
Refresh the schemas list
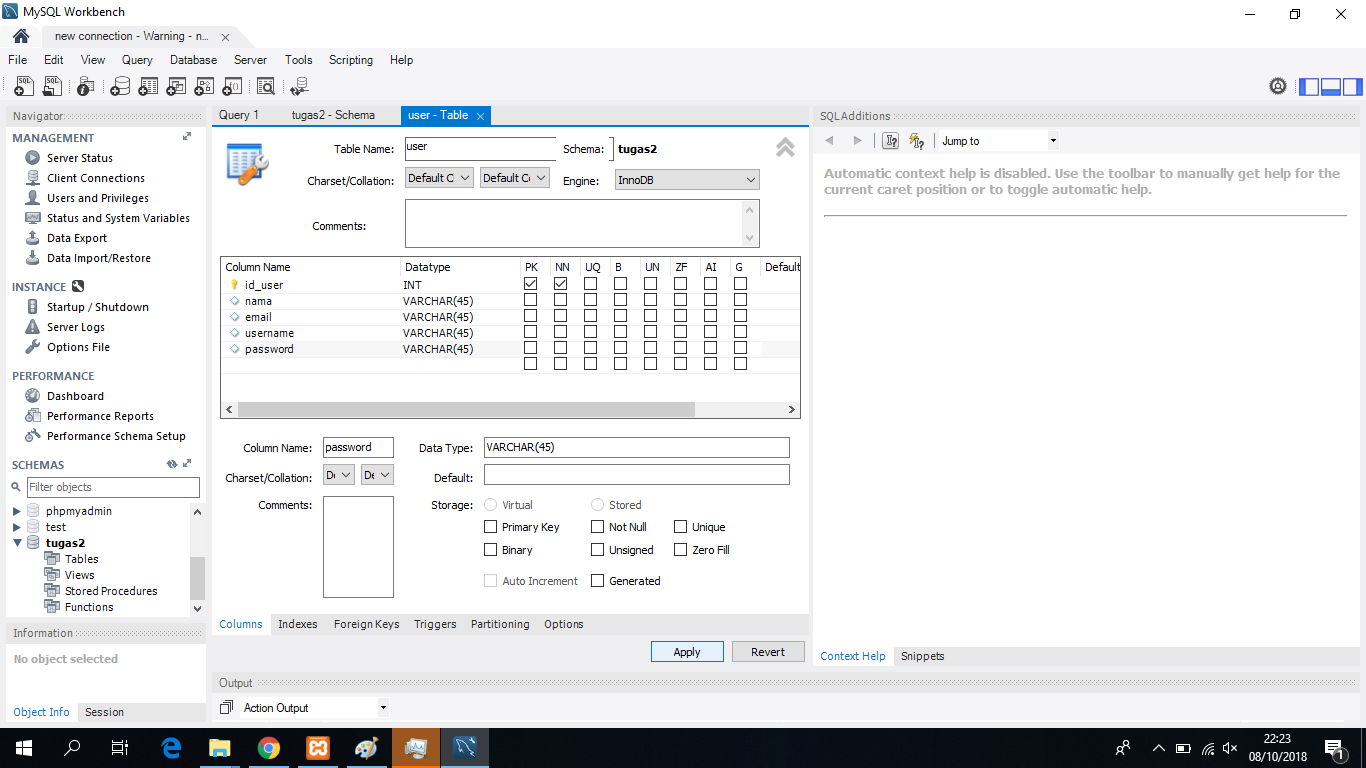tap(171, 464)
